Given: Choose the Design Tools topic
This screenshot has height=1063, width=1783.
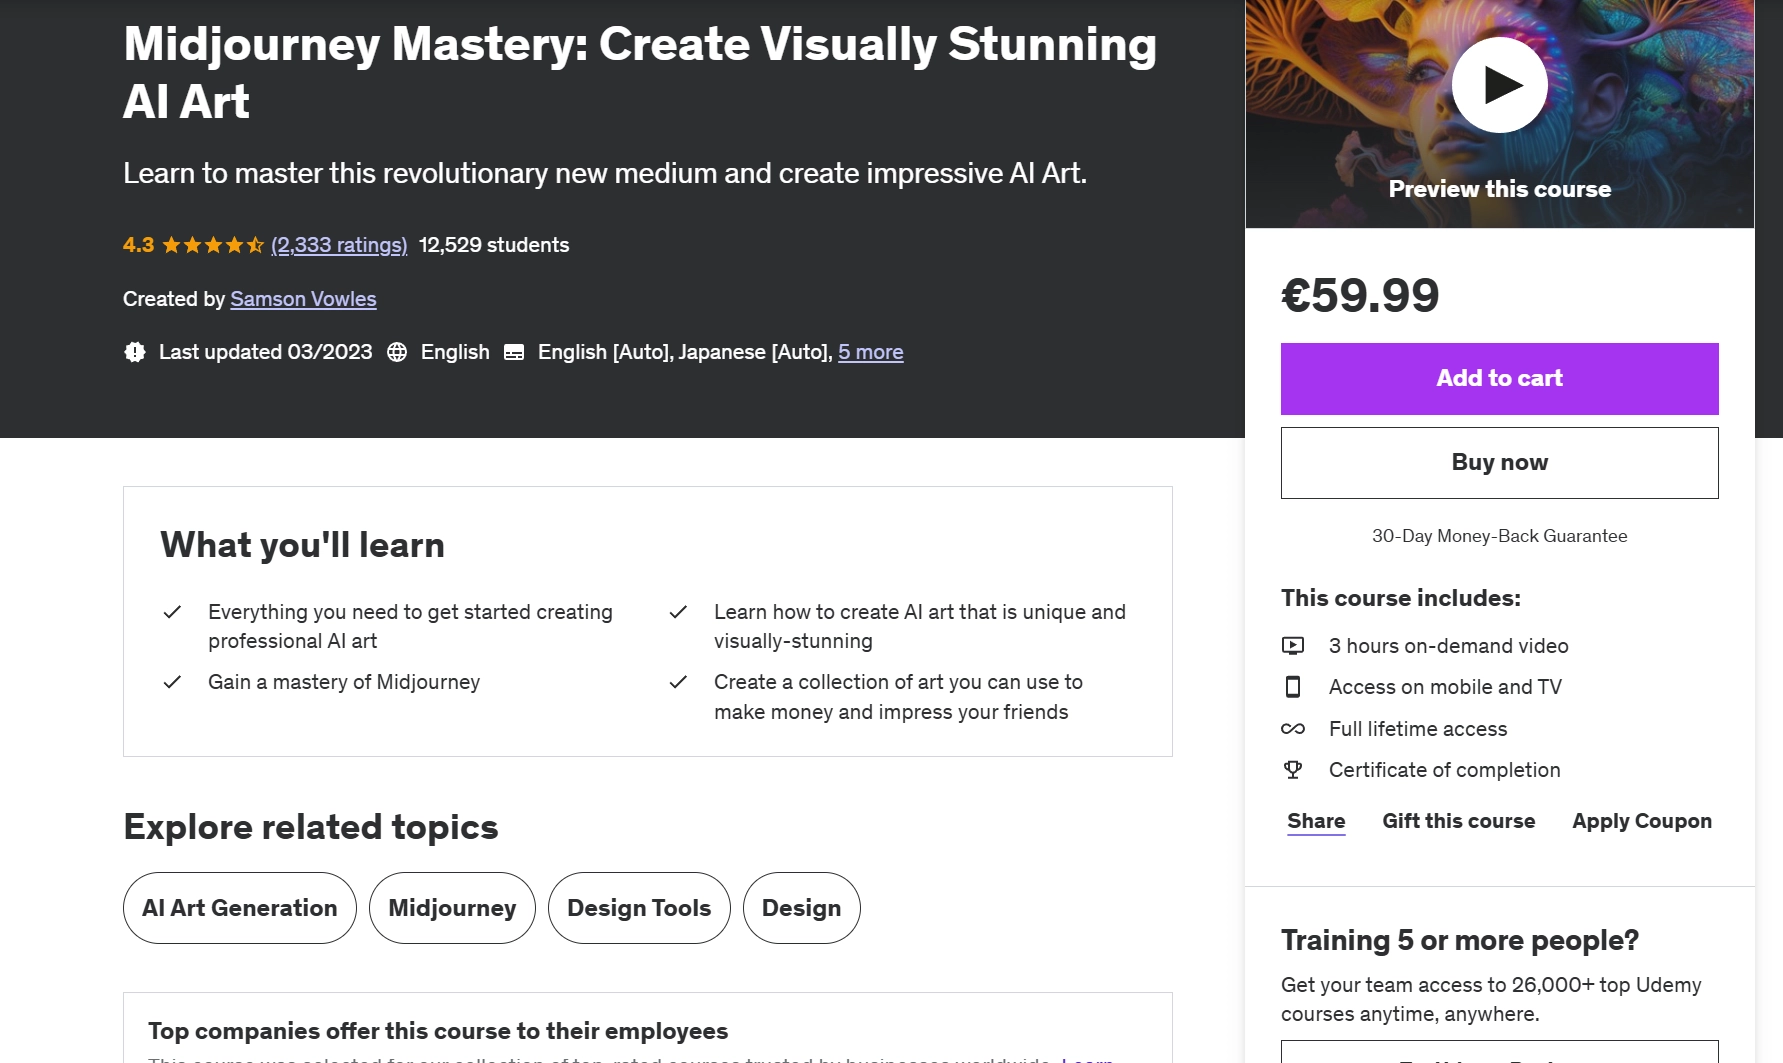Looking at the screenshot, I should pyautogui.click(x=639, y=908).
